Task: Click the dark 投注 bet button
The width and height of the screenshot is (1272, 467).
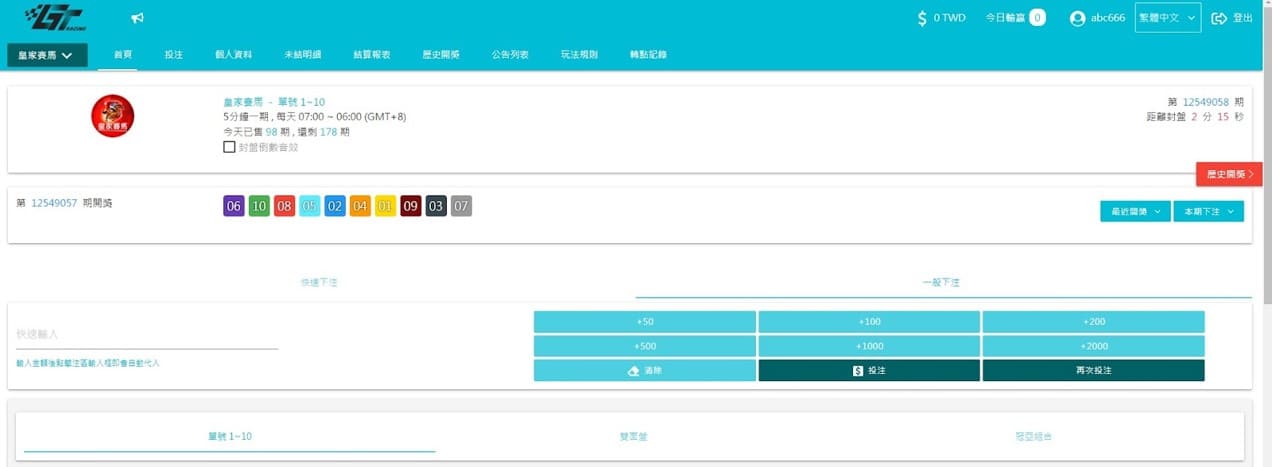Action: coord(869,370)
